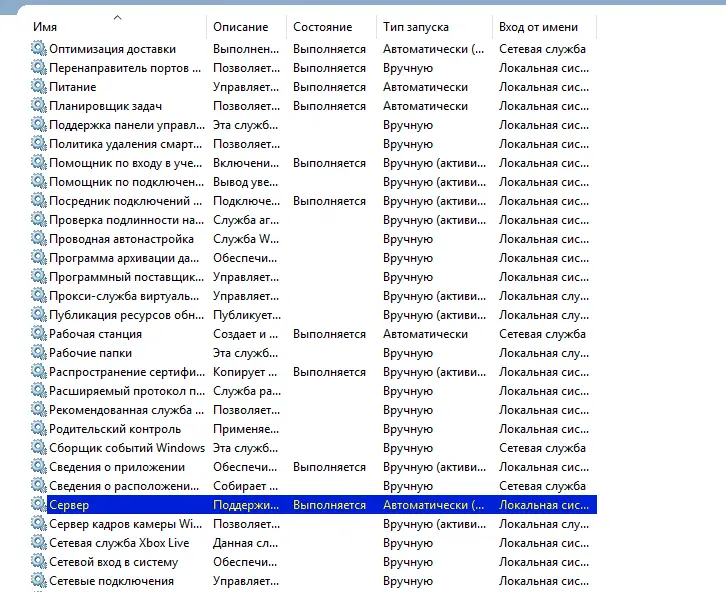
Task: Click the gear icon of Программный поставщик
Action: 39,276
